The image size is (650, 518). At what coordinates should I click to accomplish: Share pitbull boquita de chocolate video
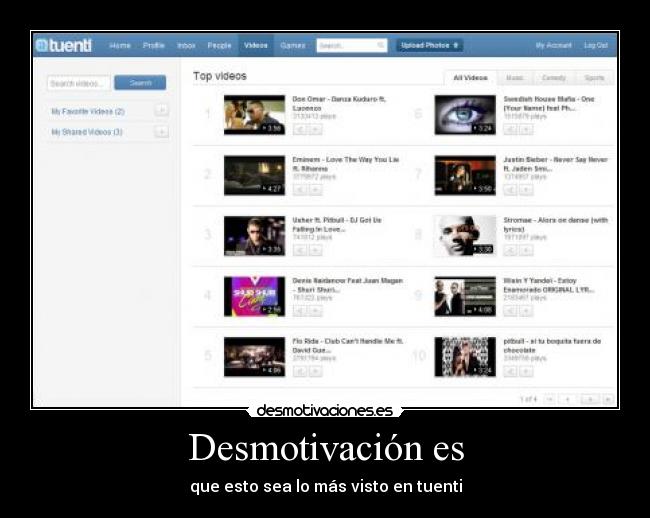[510, 371]
